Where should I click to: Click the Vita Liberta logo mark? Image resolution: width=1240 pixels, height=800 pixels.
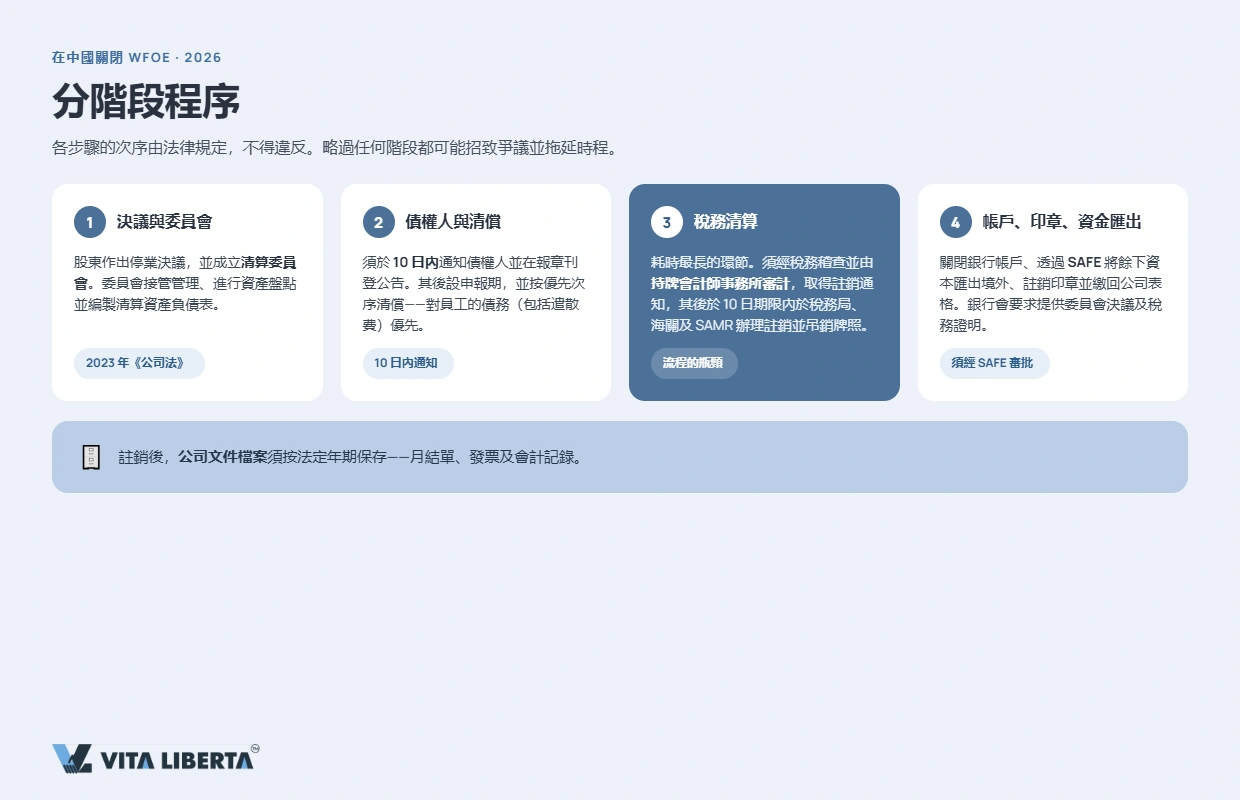(72, 759)
